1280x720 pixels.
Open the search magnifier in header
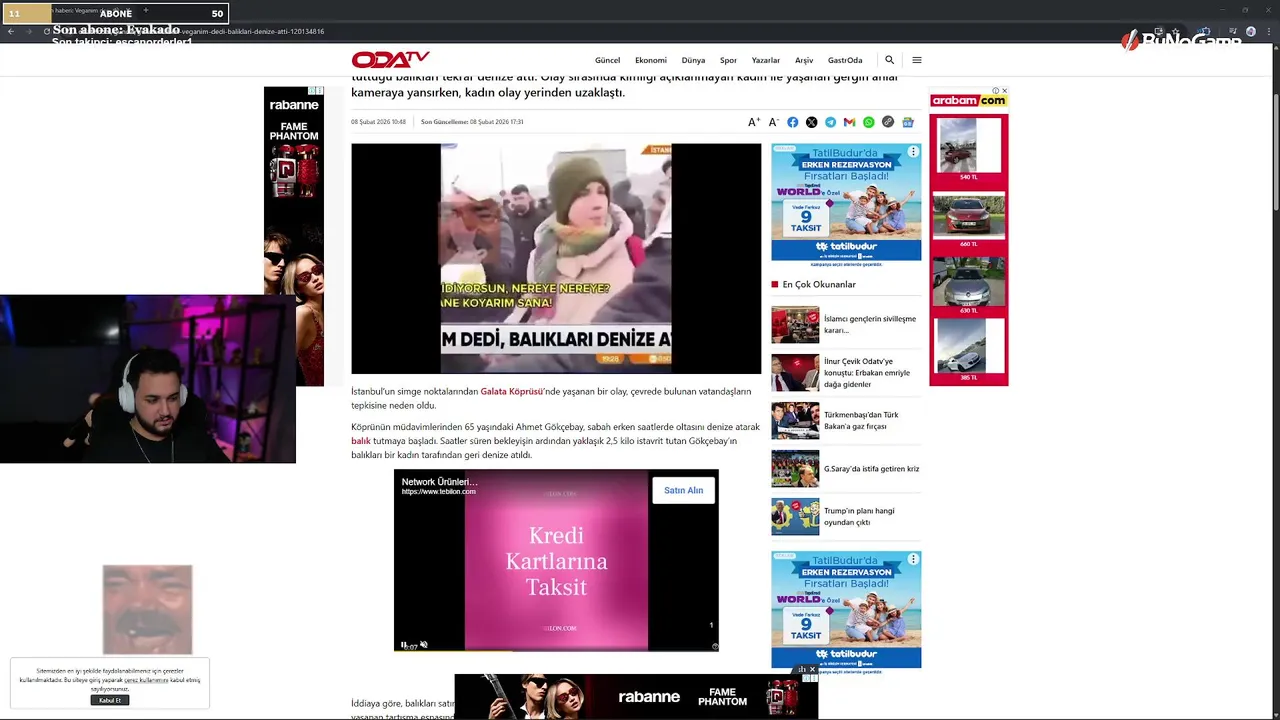pyautogui.click(x=889, y=60)
